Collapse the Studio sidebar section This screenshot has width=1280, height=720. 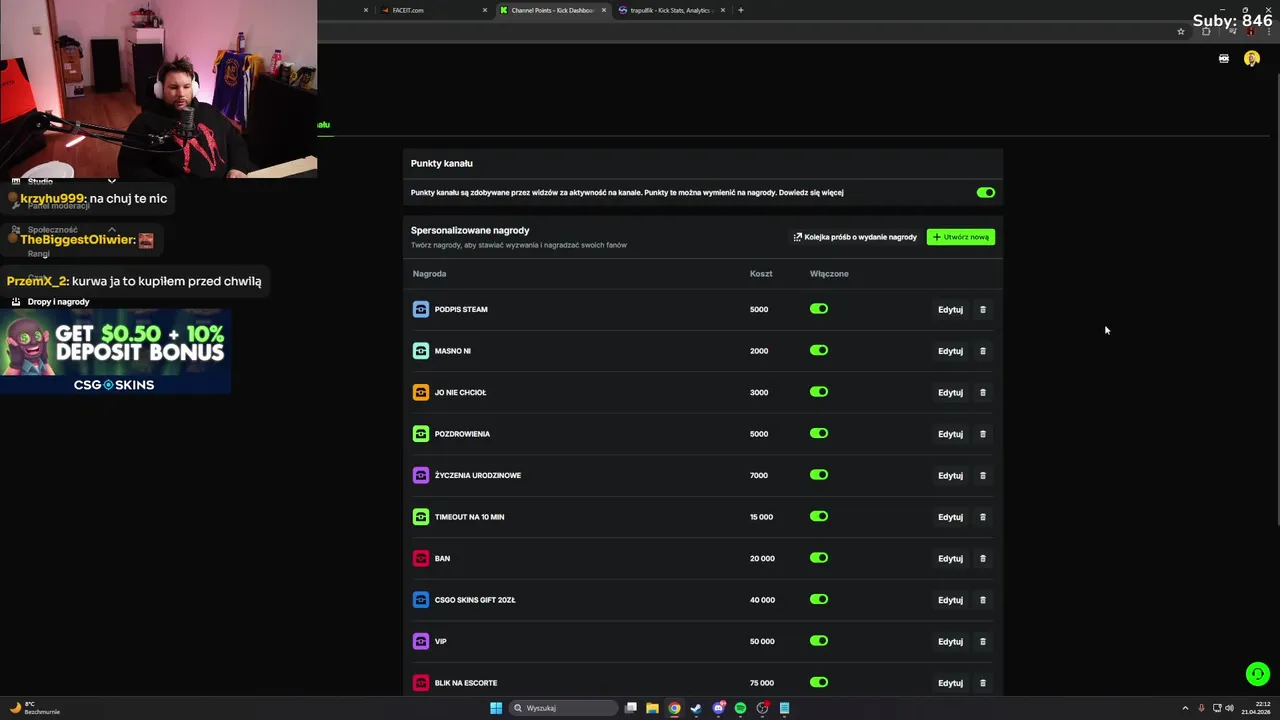tap(111, 182)
